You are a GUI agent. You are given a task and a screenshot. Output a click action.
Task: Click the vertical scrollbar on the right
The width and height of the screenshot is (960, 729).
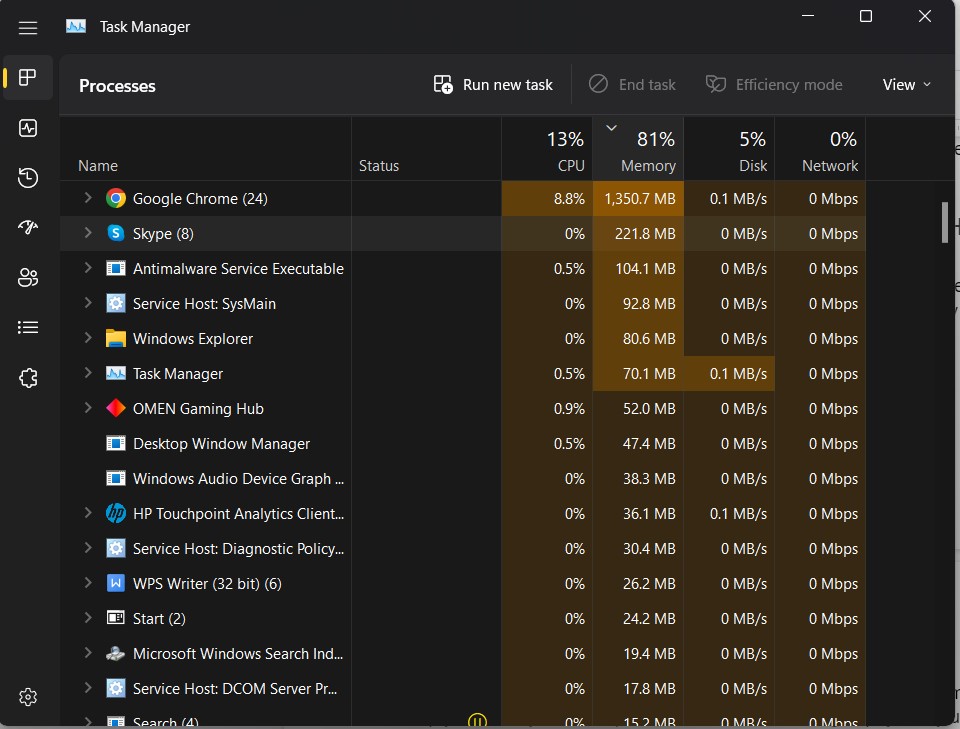pyautogui.click(x=943, y=223)
